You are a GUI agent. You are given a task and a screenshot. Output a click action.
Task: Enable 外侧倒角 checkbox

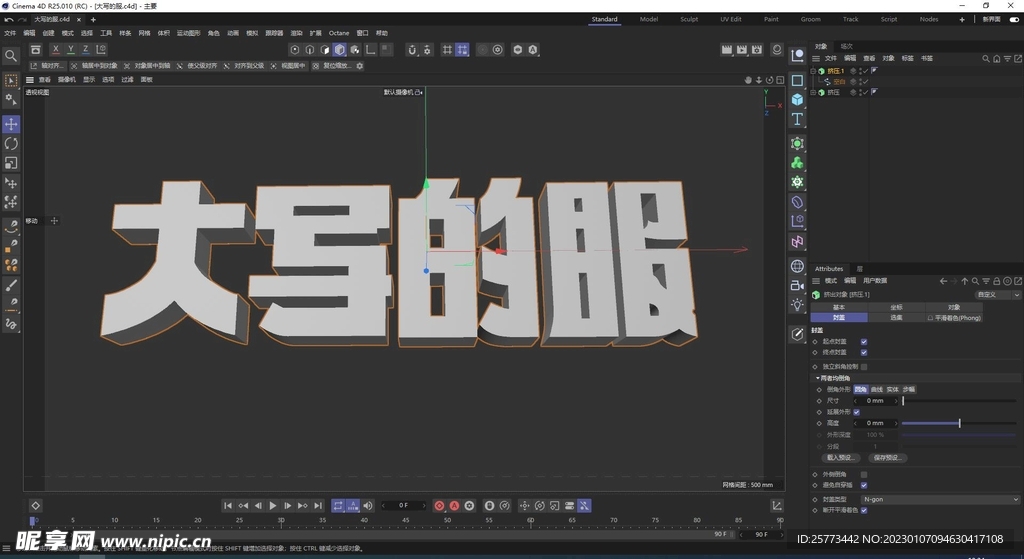click(864, 474)
